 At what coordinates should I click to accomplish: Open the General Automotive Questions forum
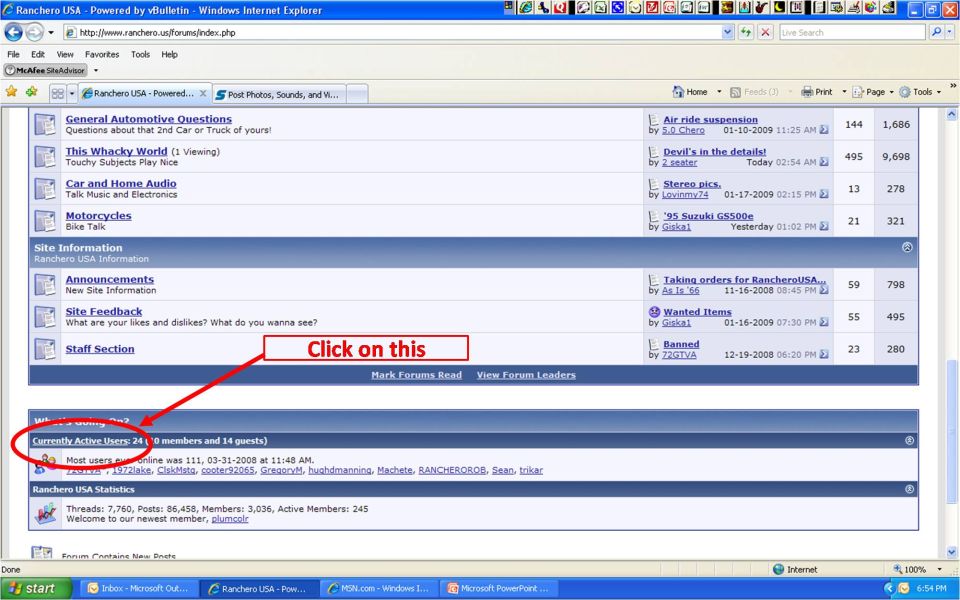click(x=149, y=119)
